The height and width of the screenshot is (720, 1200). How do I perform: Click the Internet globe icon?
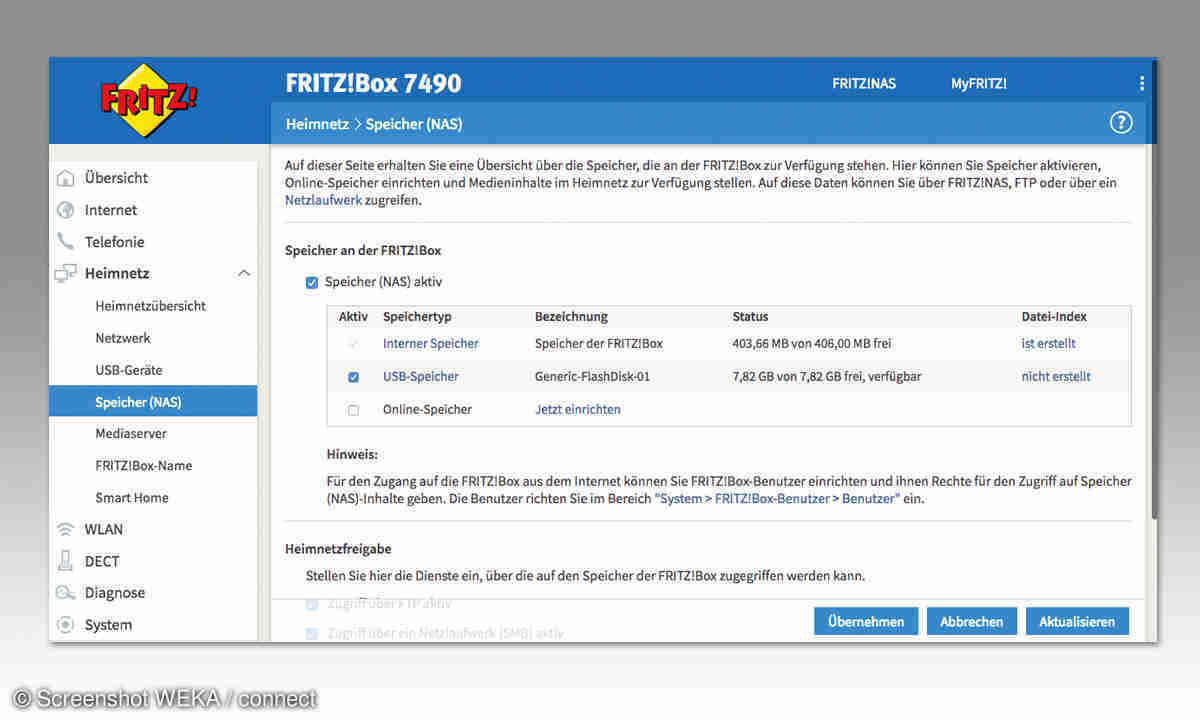(66, 210)
